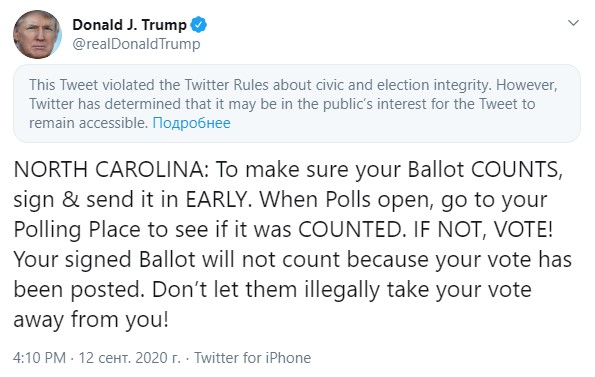Click the 'away from you!' tweet line
Viewport: 595px width, 377px height.
[x=91, y=320]
